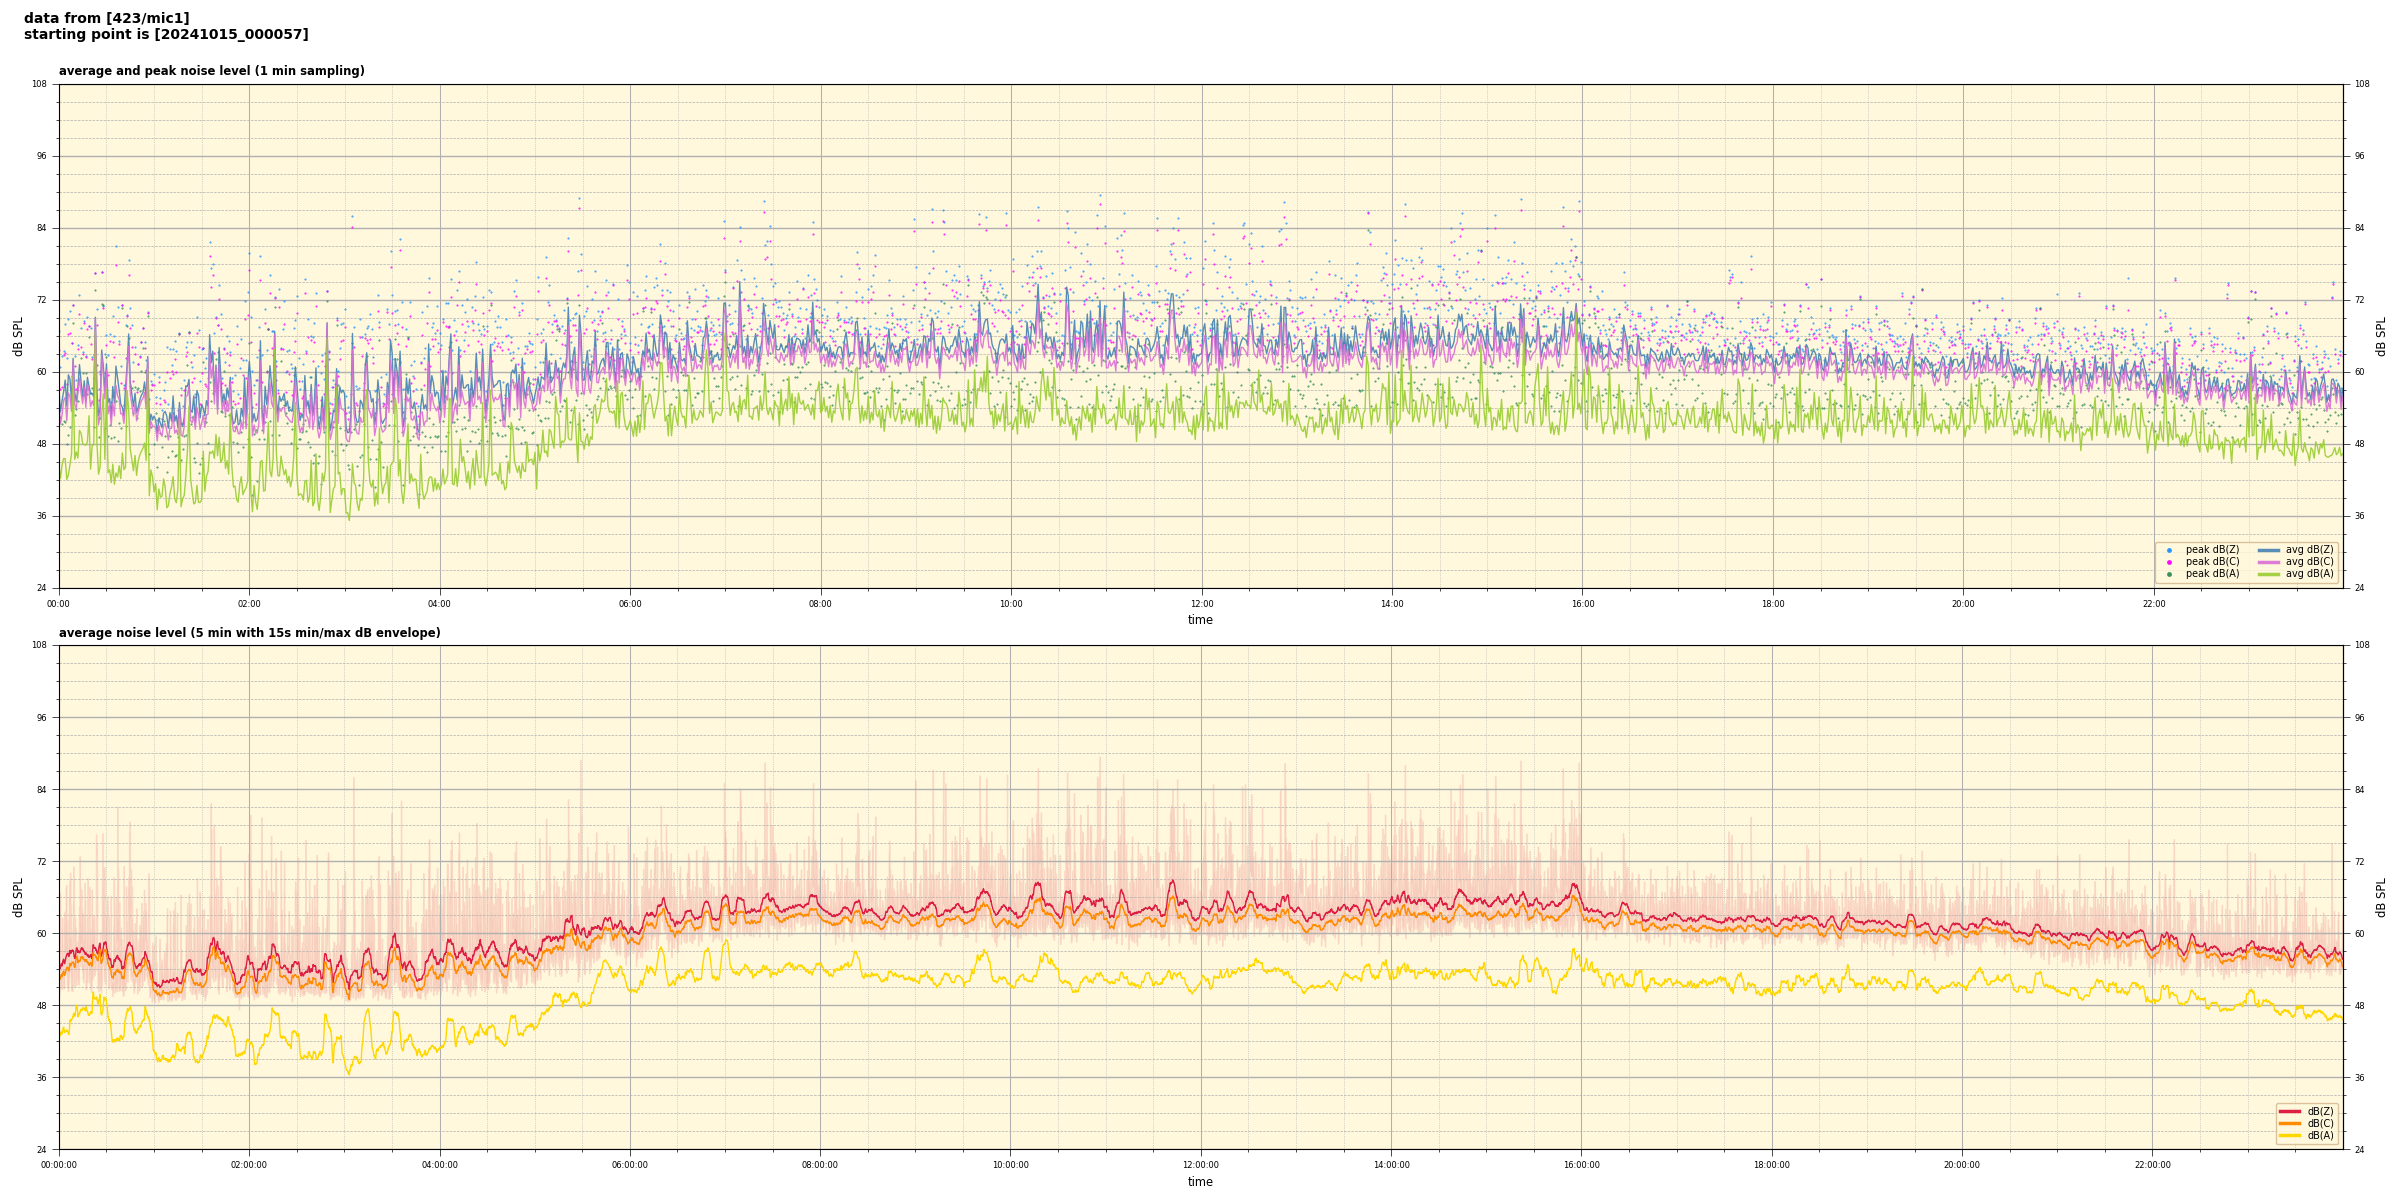2400x1200 pixels.
Task: Click the peak dB(Z) legend marker
Action: [x=2169, y=550]
